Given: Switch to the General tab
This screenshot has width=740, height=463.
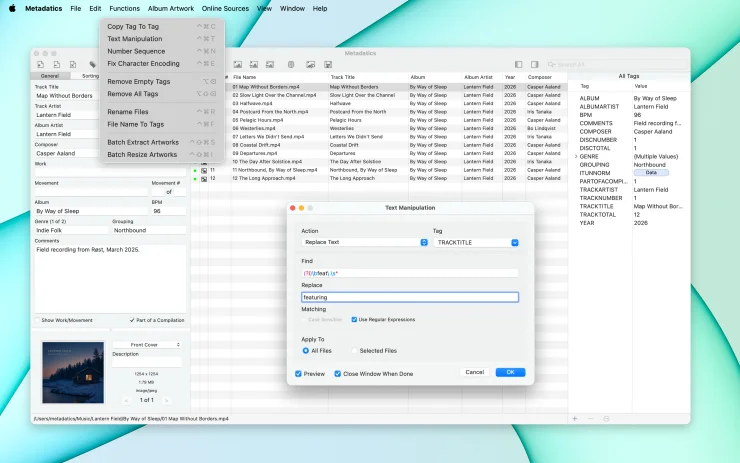Looking at the screenshot, I should (50, 76).
